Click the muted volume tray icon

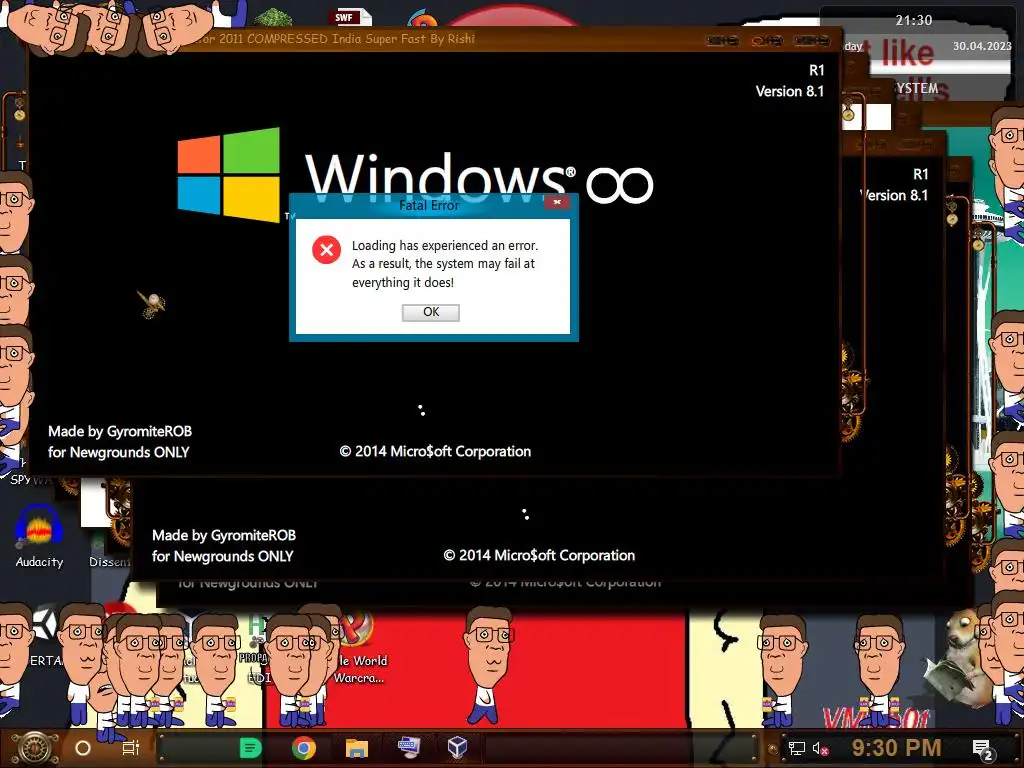(820, 748)
